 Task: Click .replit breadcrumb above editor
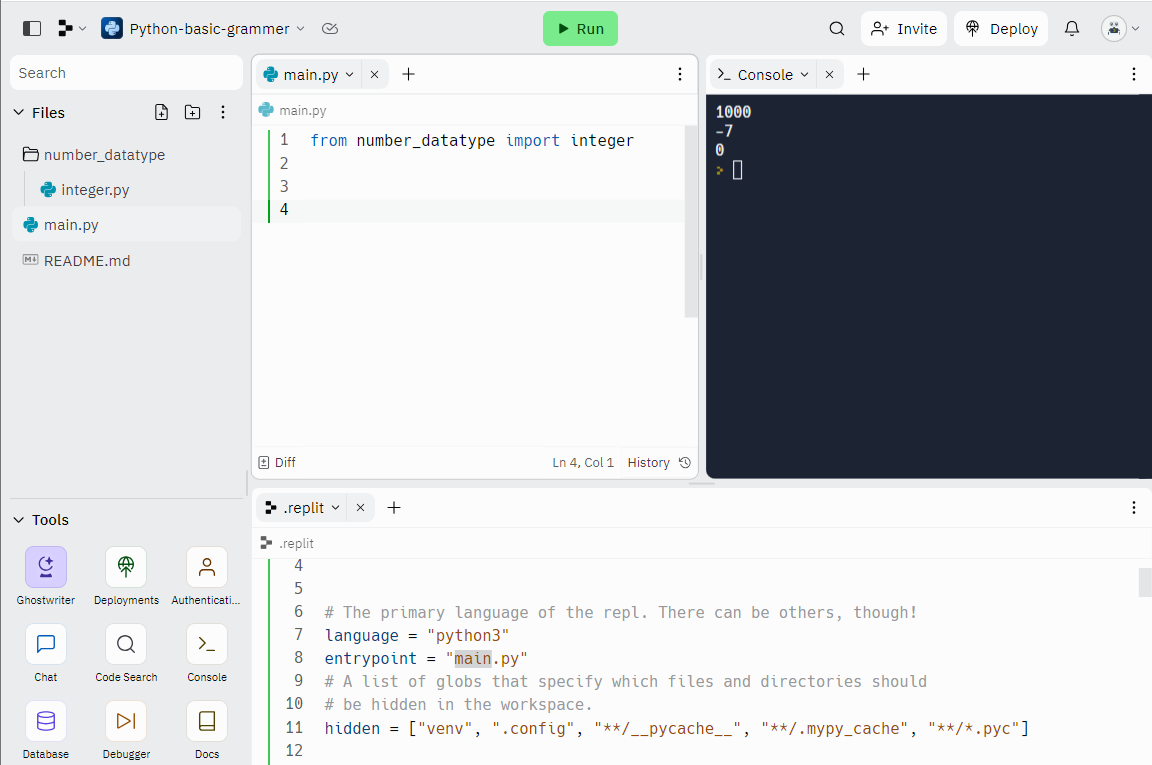tap(287, 543)
